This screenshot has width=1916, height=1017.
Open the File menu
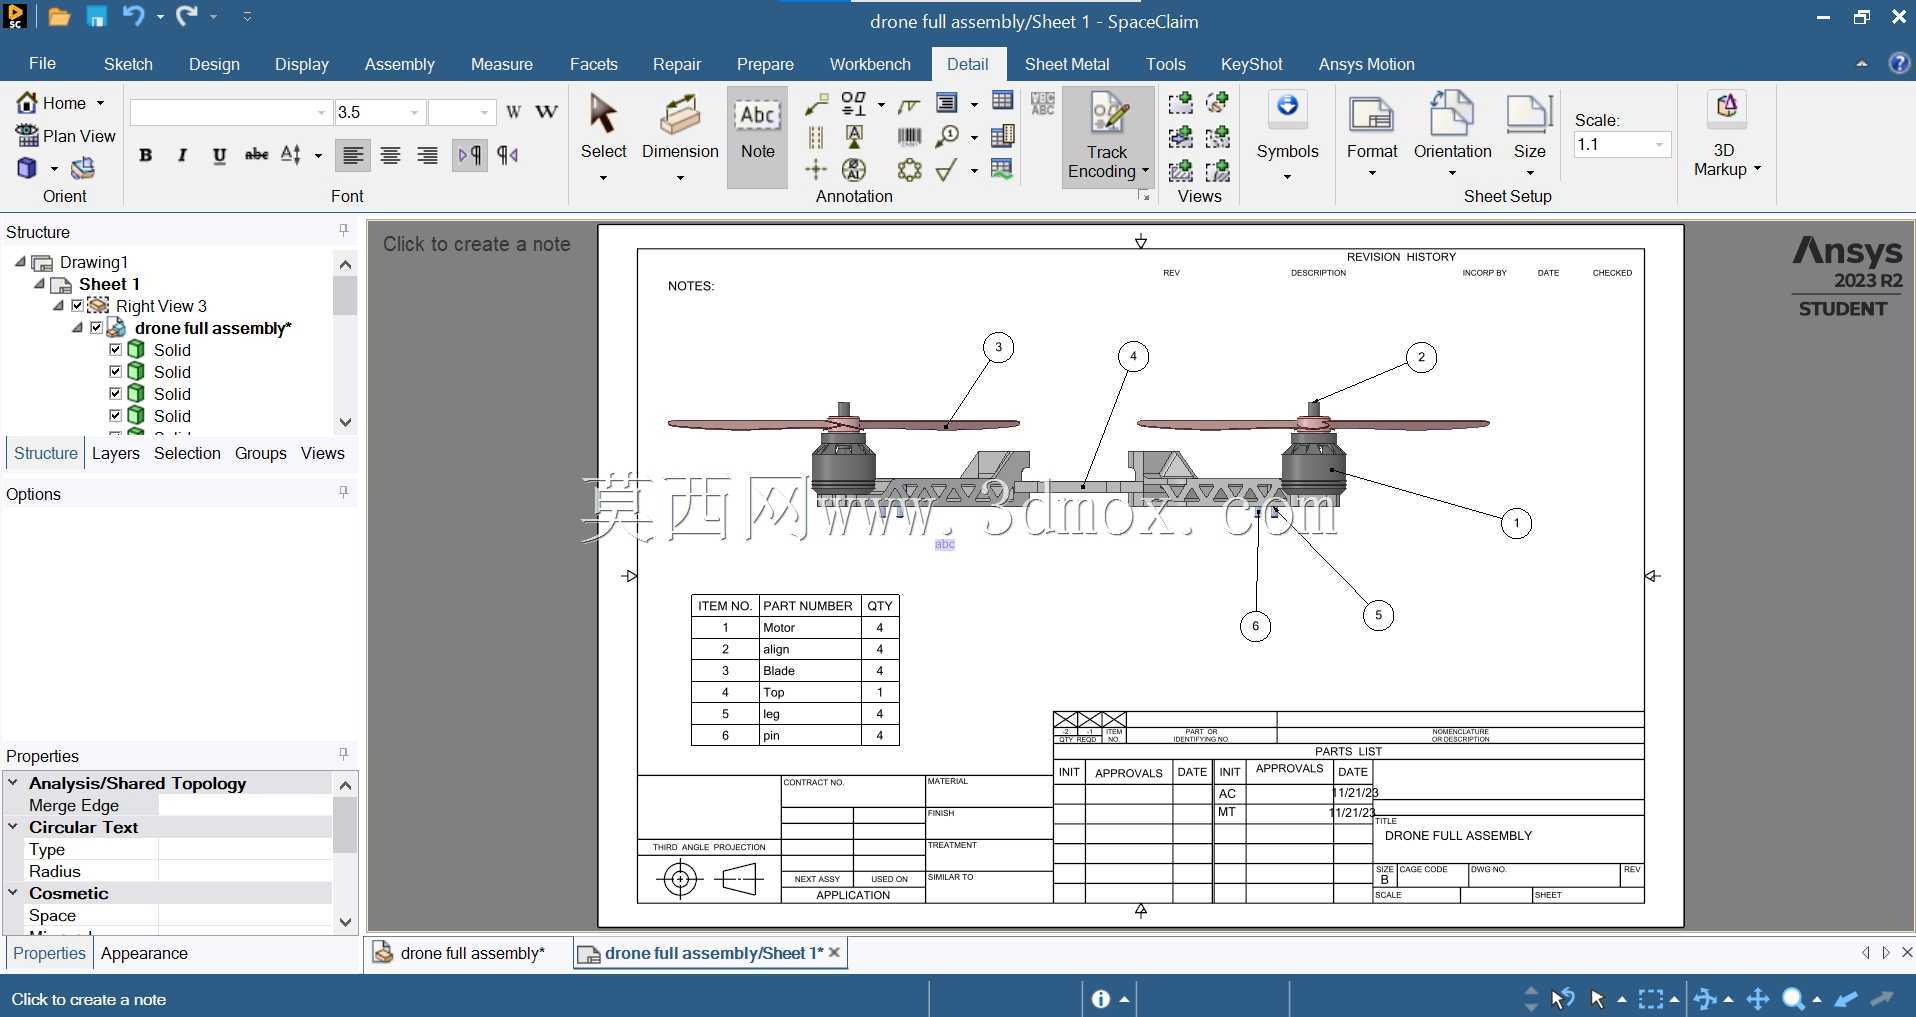pos(42,64)
